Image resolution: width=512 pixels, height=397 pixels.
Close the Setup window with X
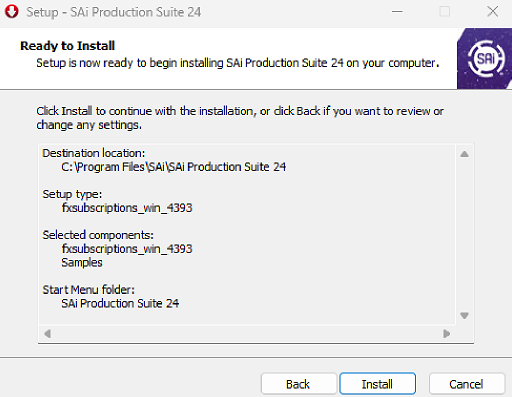492,12
